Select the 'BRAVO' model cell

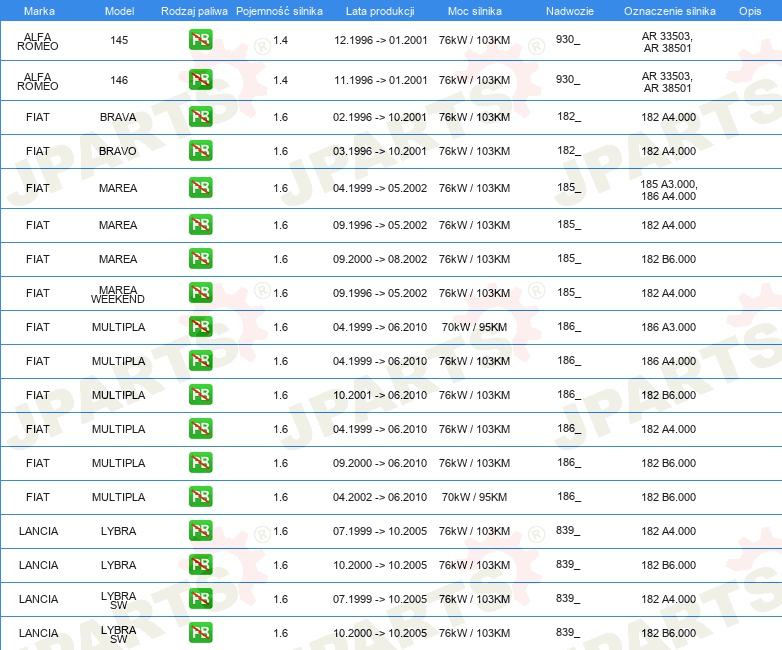point(118,151)
